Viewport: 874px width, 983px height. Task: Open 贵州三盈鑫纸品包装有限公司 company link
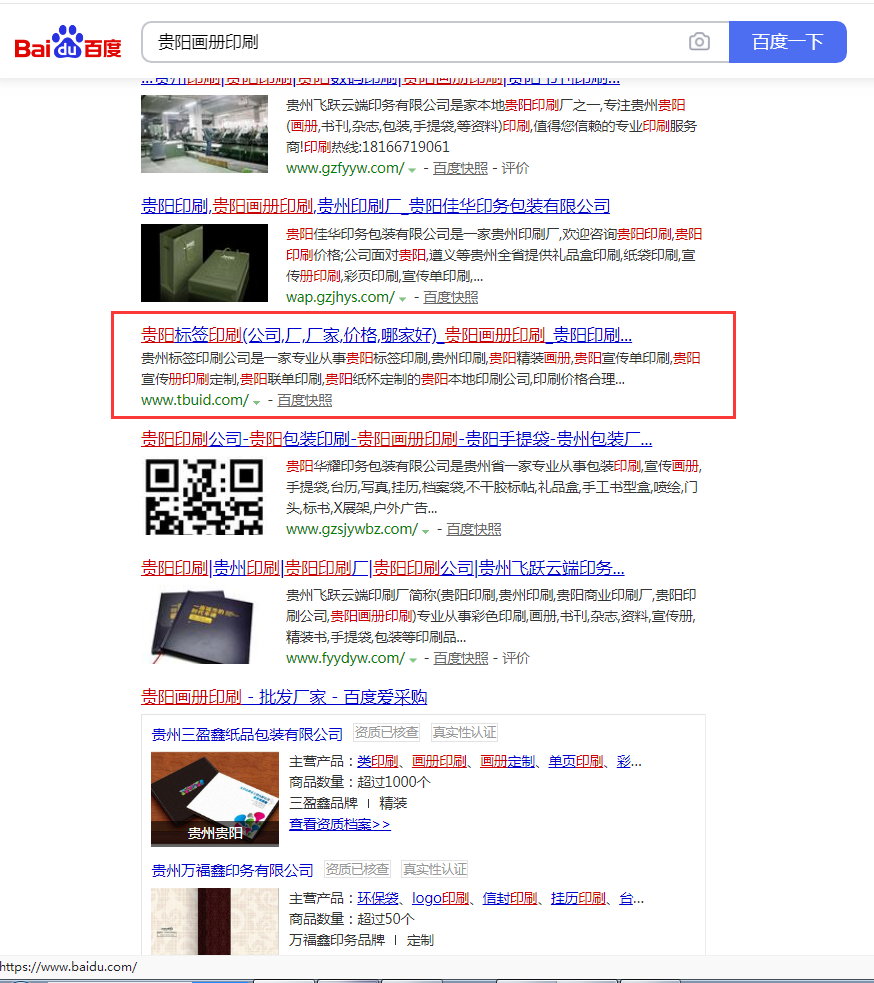pos(247,734)
